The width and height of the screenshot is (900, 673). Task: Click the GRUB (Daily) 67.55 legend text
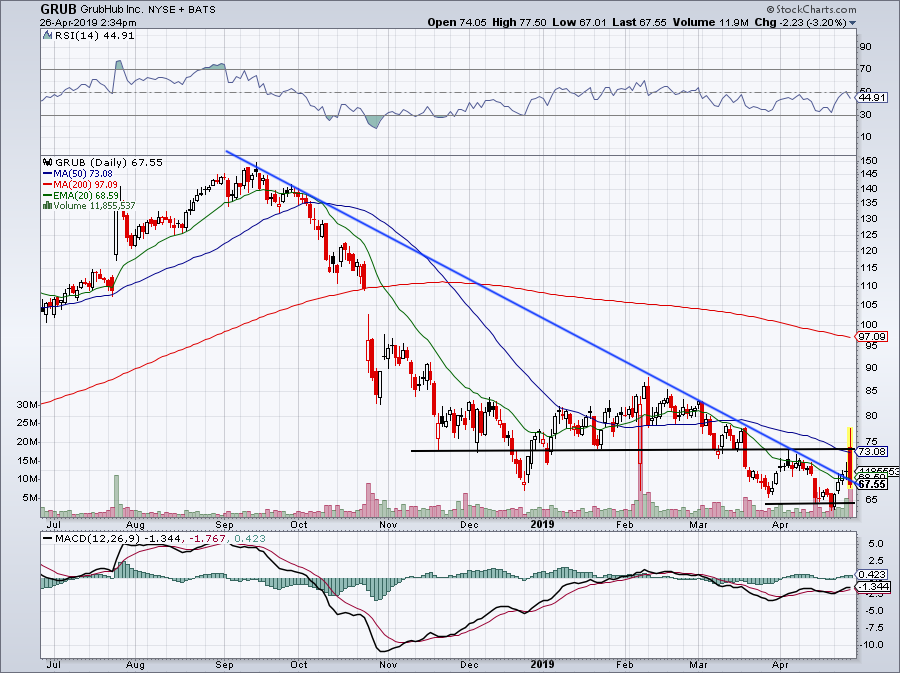tap(108, 163)
